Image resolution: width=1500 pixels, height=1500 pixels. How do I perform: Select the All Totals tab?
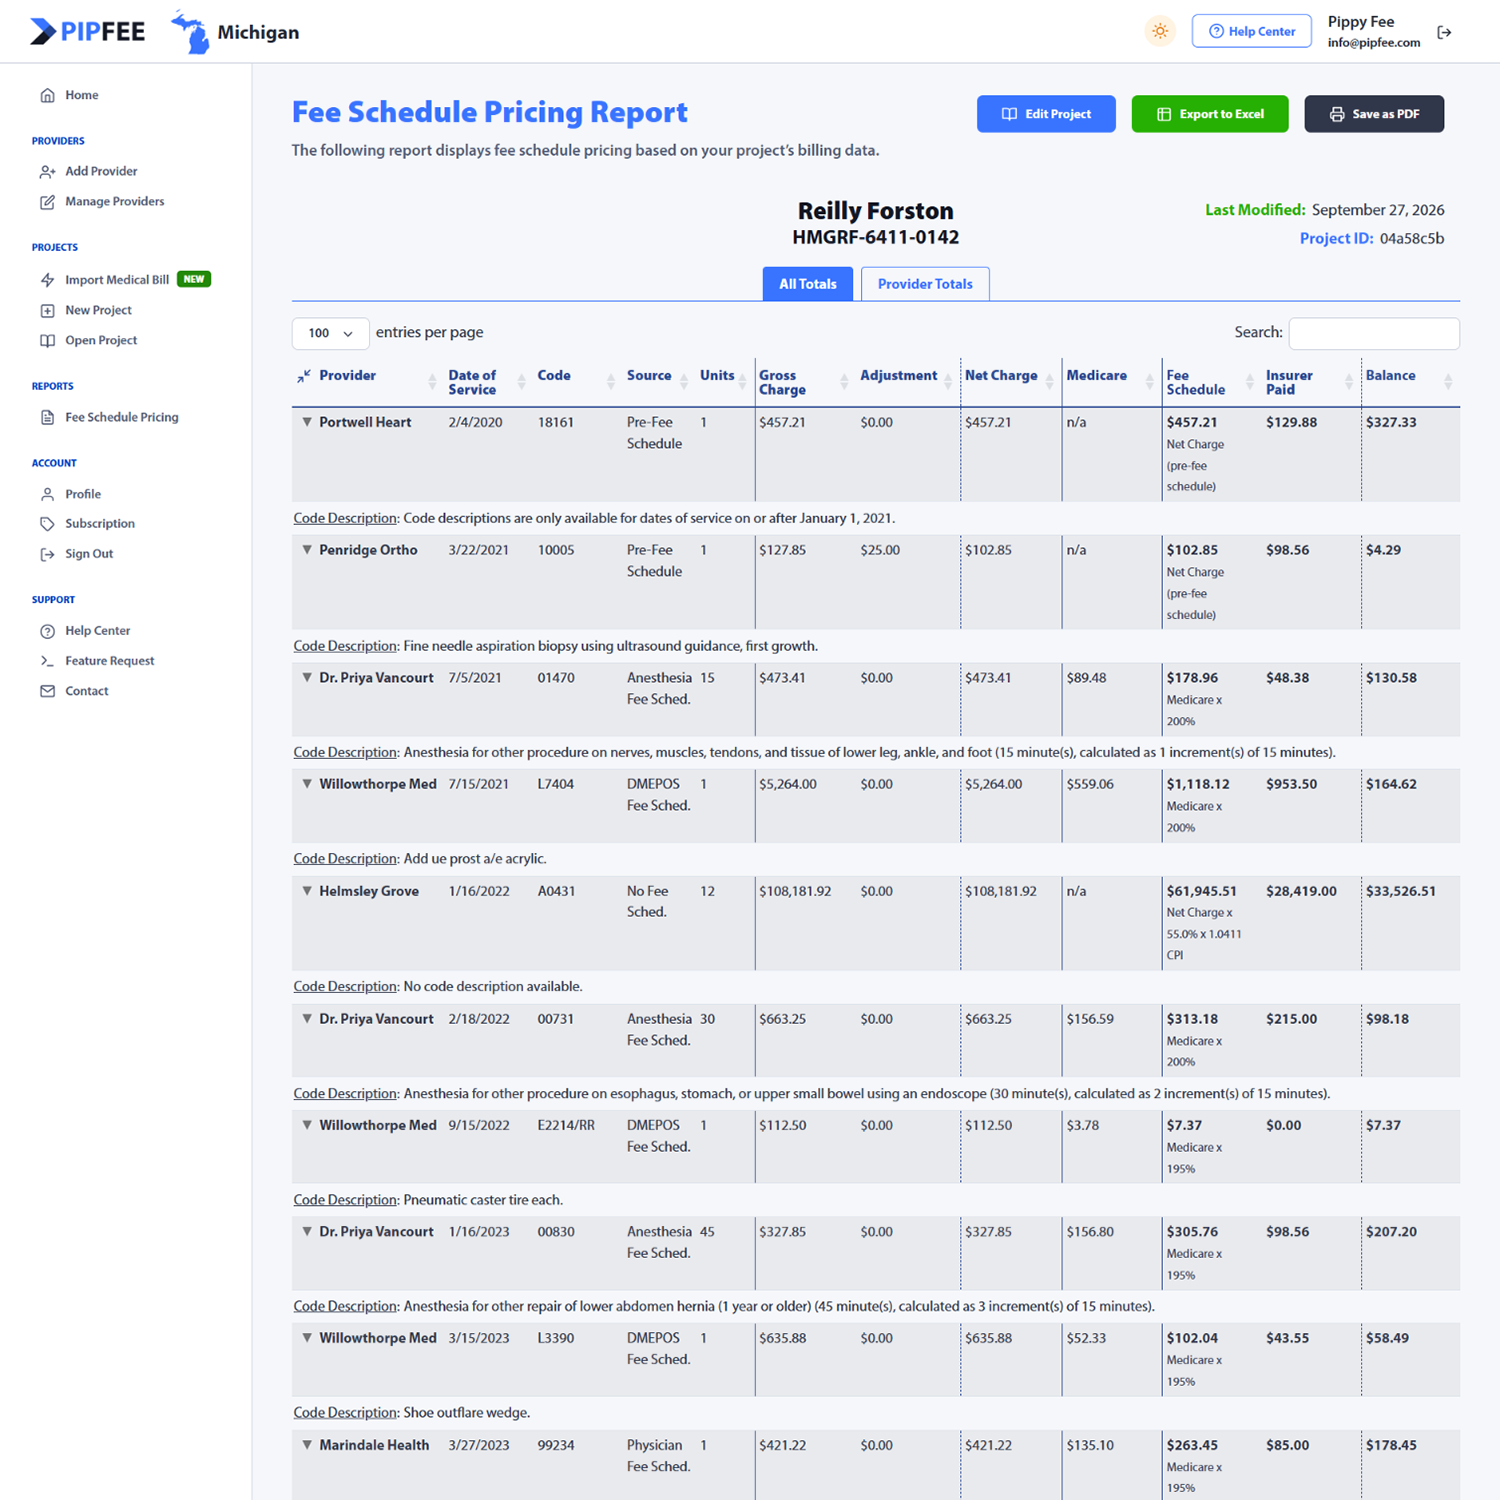tap(807, 284)
